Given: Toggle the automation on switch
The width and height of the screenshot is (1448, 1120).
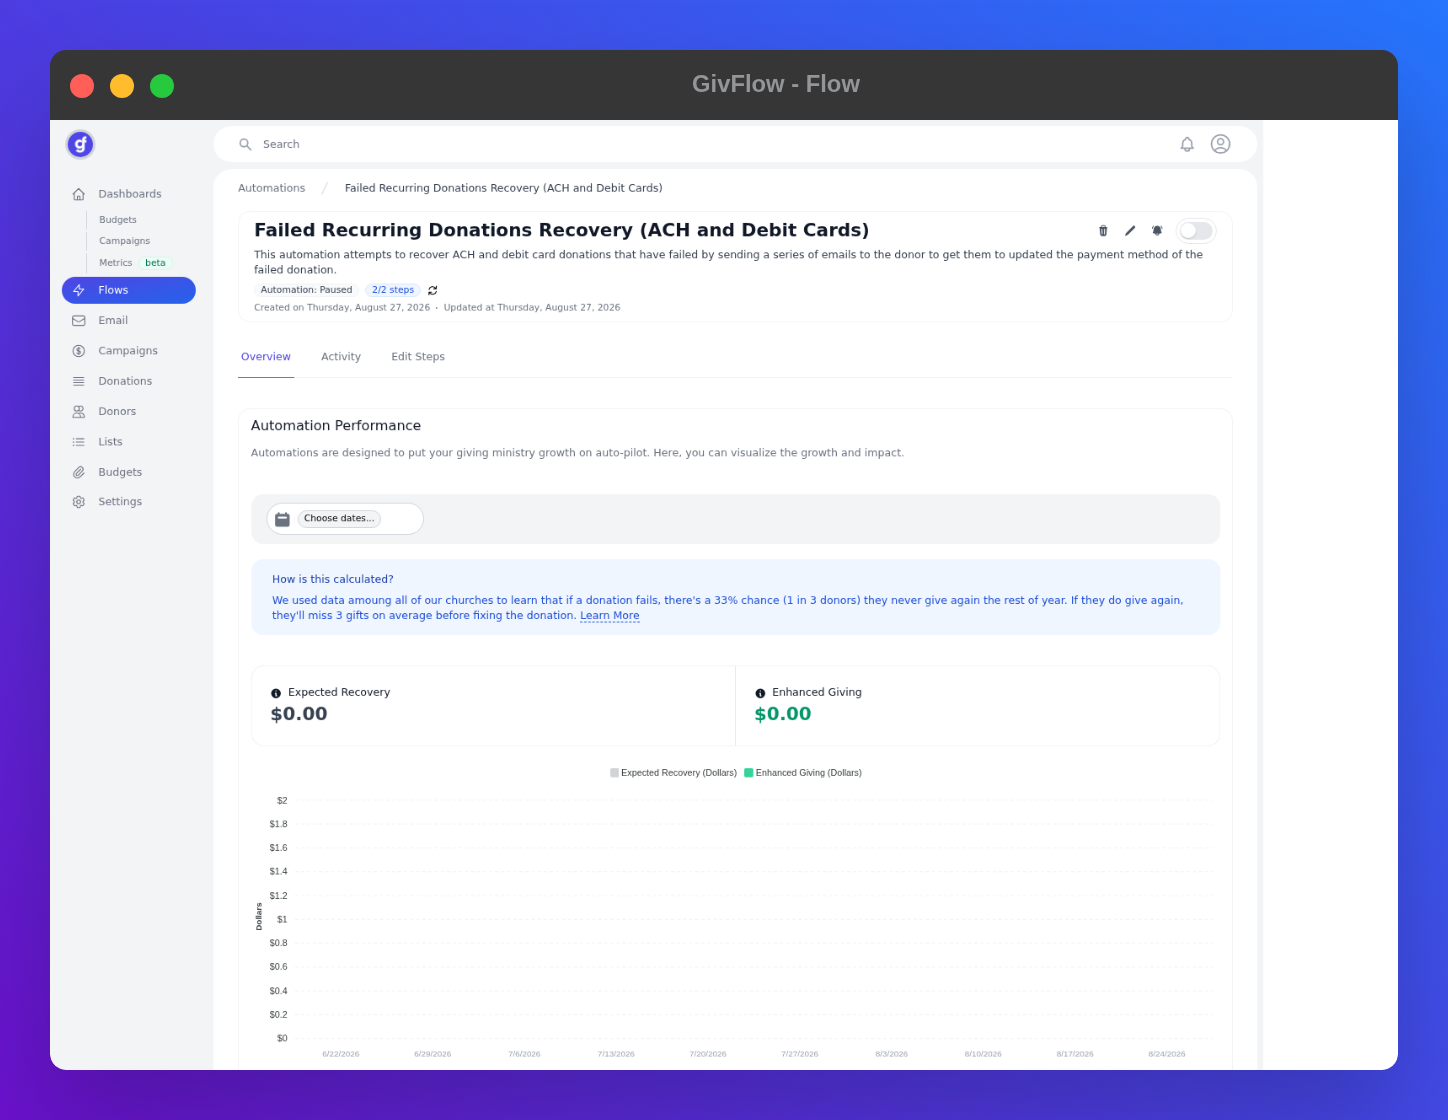Looking at the screenshot, I should point(1196,231).
